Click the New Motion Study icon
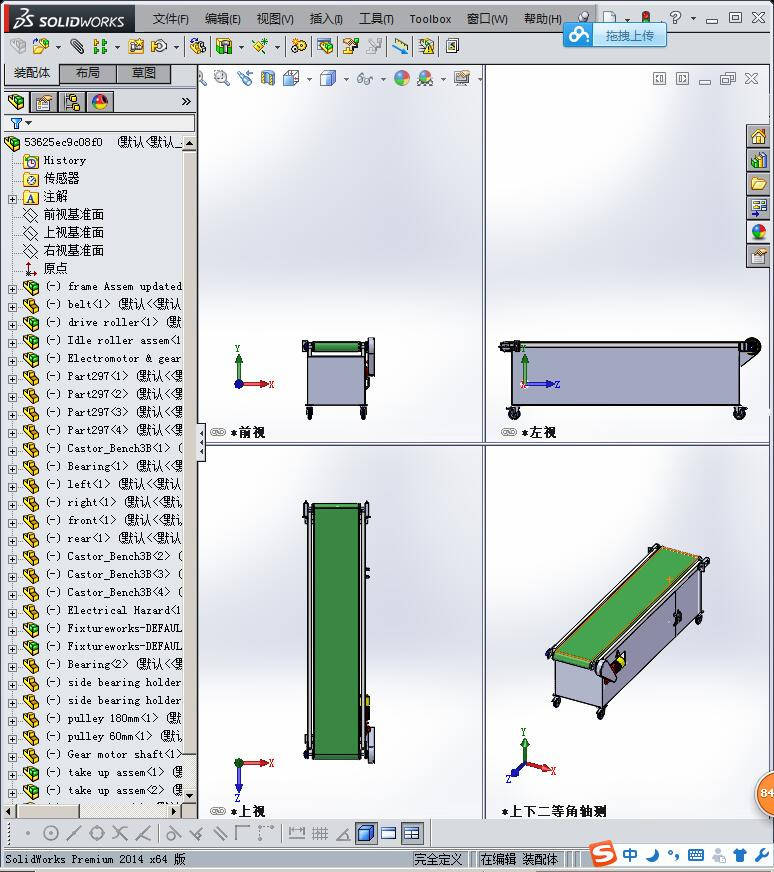 tap(299, 46)
